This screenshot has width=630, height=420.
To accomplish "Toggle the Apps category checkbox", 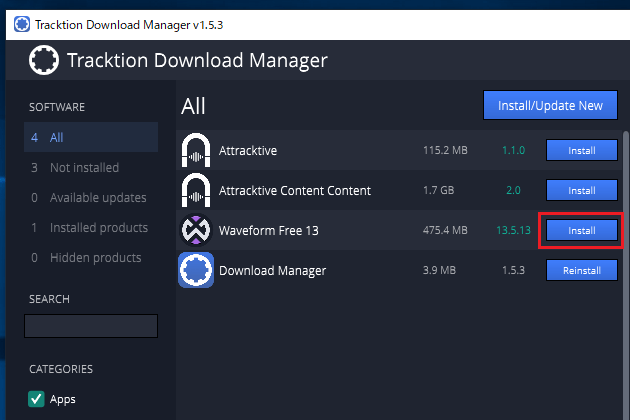I will coord(35,399).
